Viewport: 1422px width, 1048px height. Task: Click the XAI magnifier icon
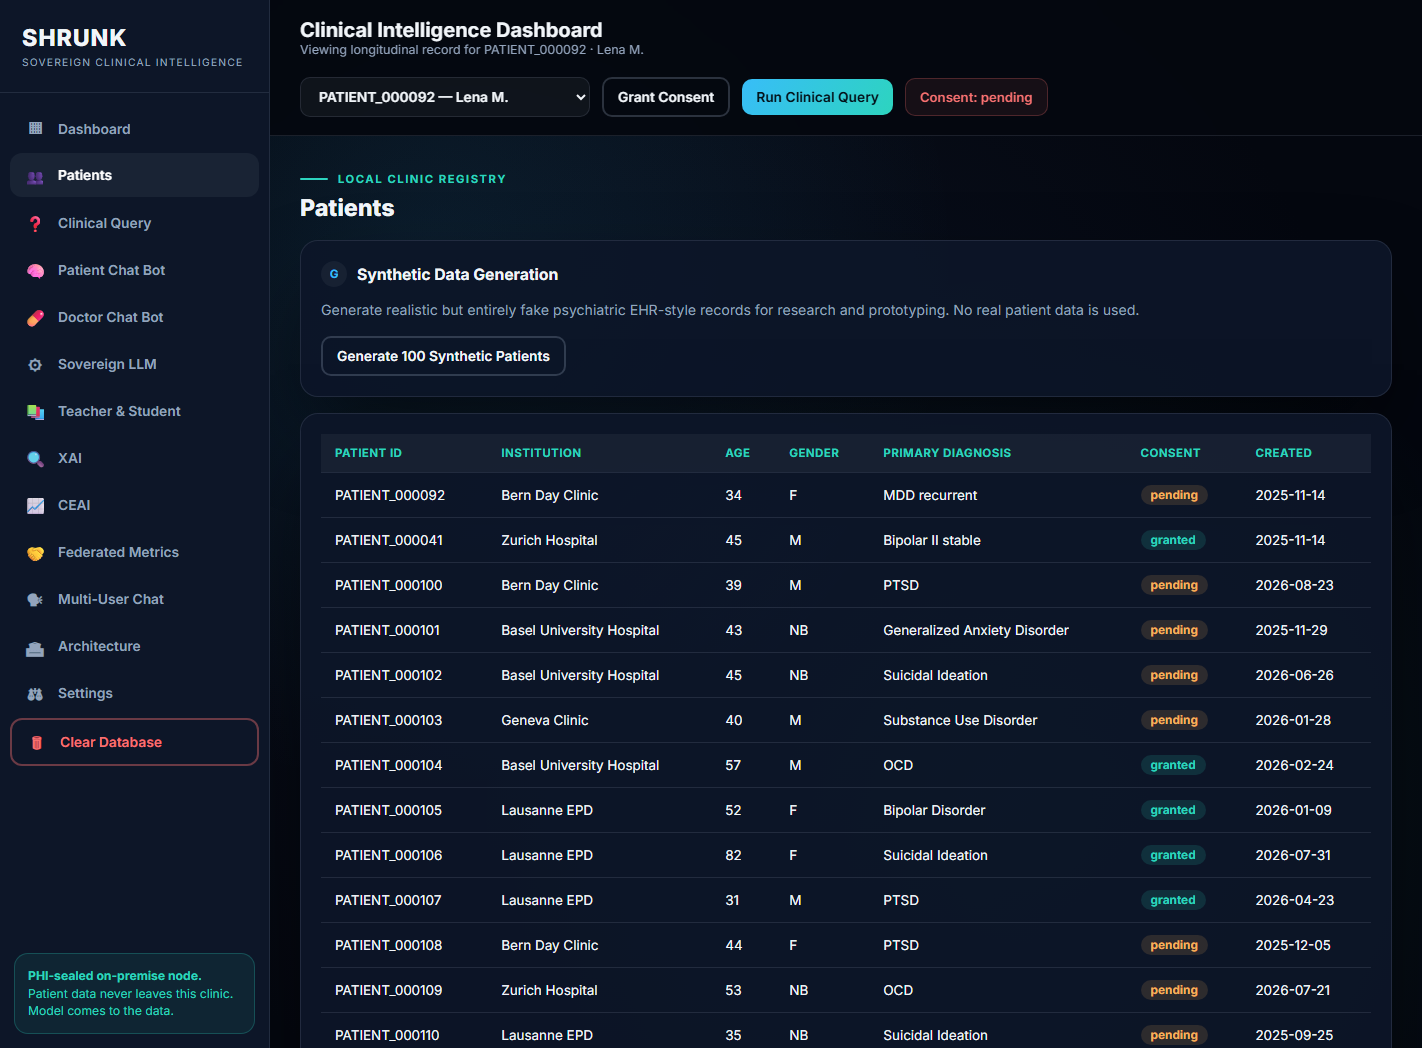click(x=36, y=459)
